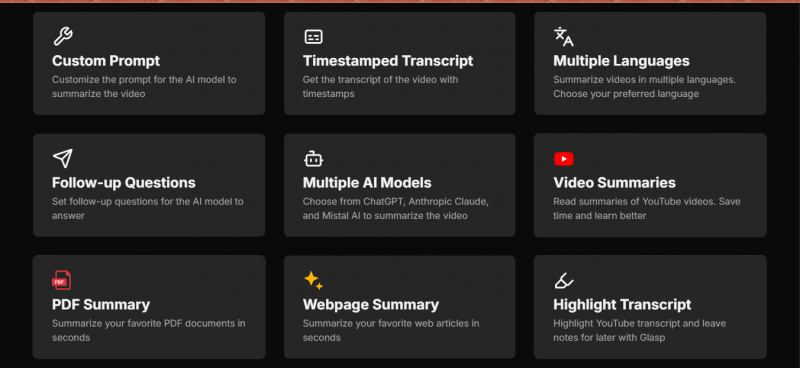The height and width of the screenshot is (368, 800).
Task: Click 'Set follow-up questions for the AI model' text
Action: [x=147, y=208]
